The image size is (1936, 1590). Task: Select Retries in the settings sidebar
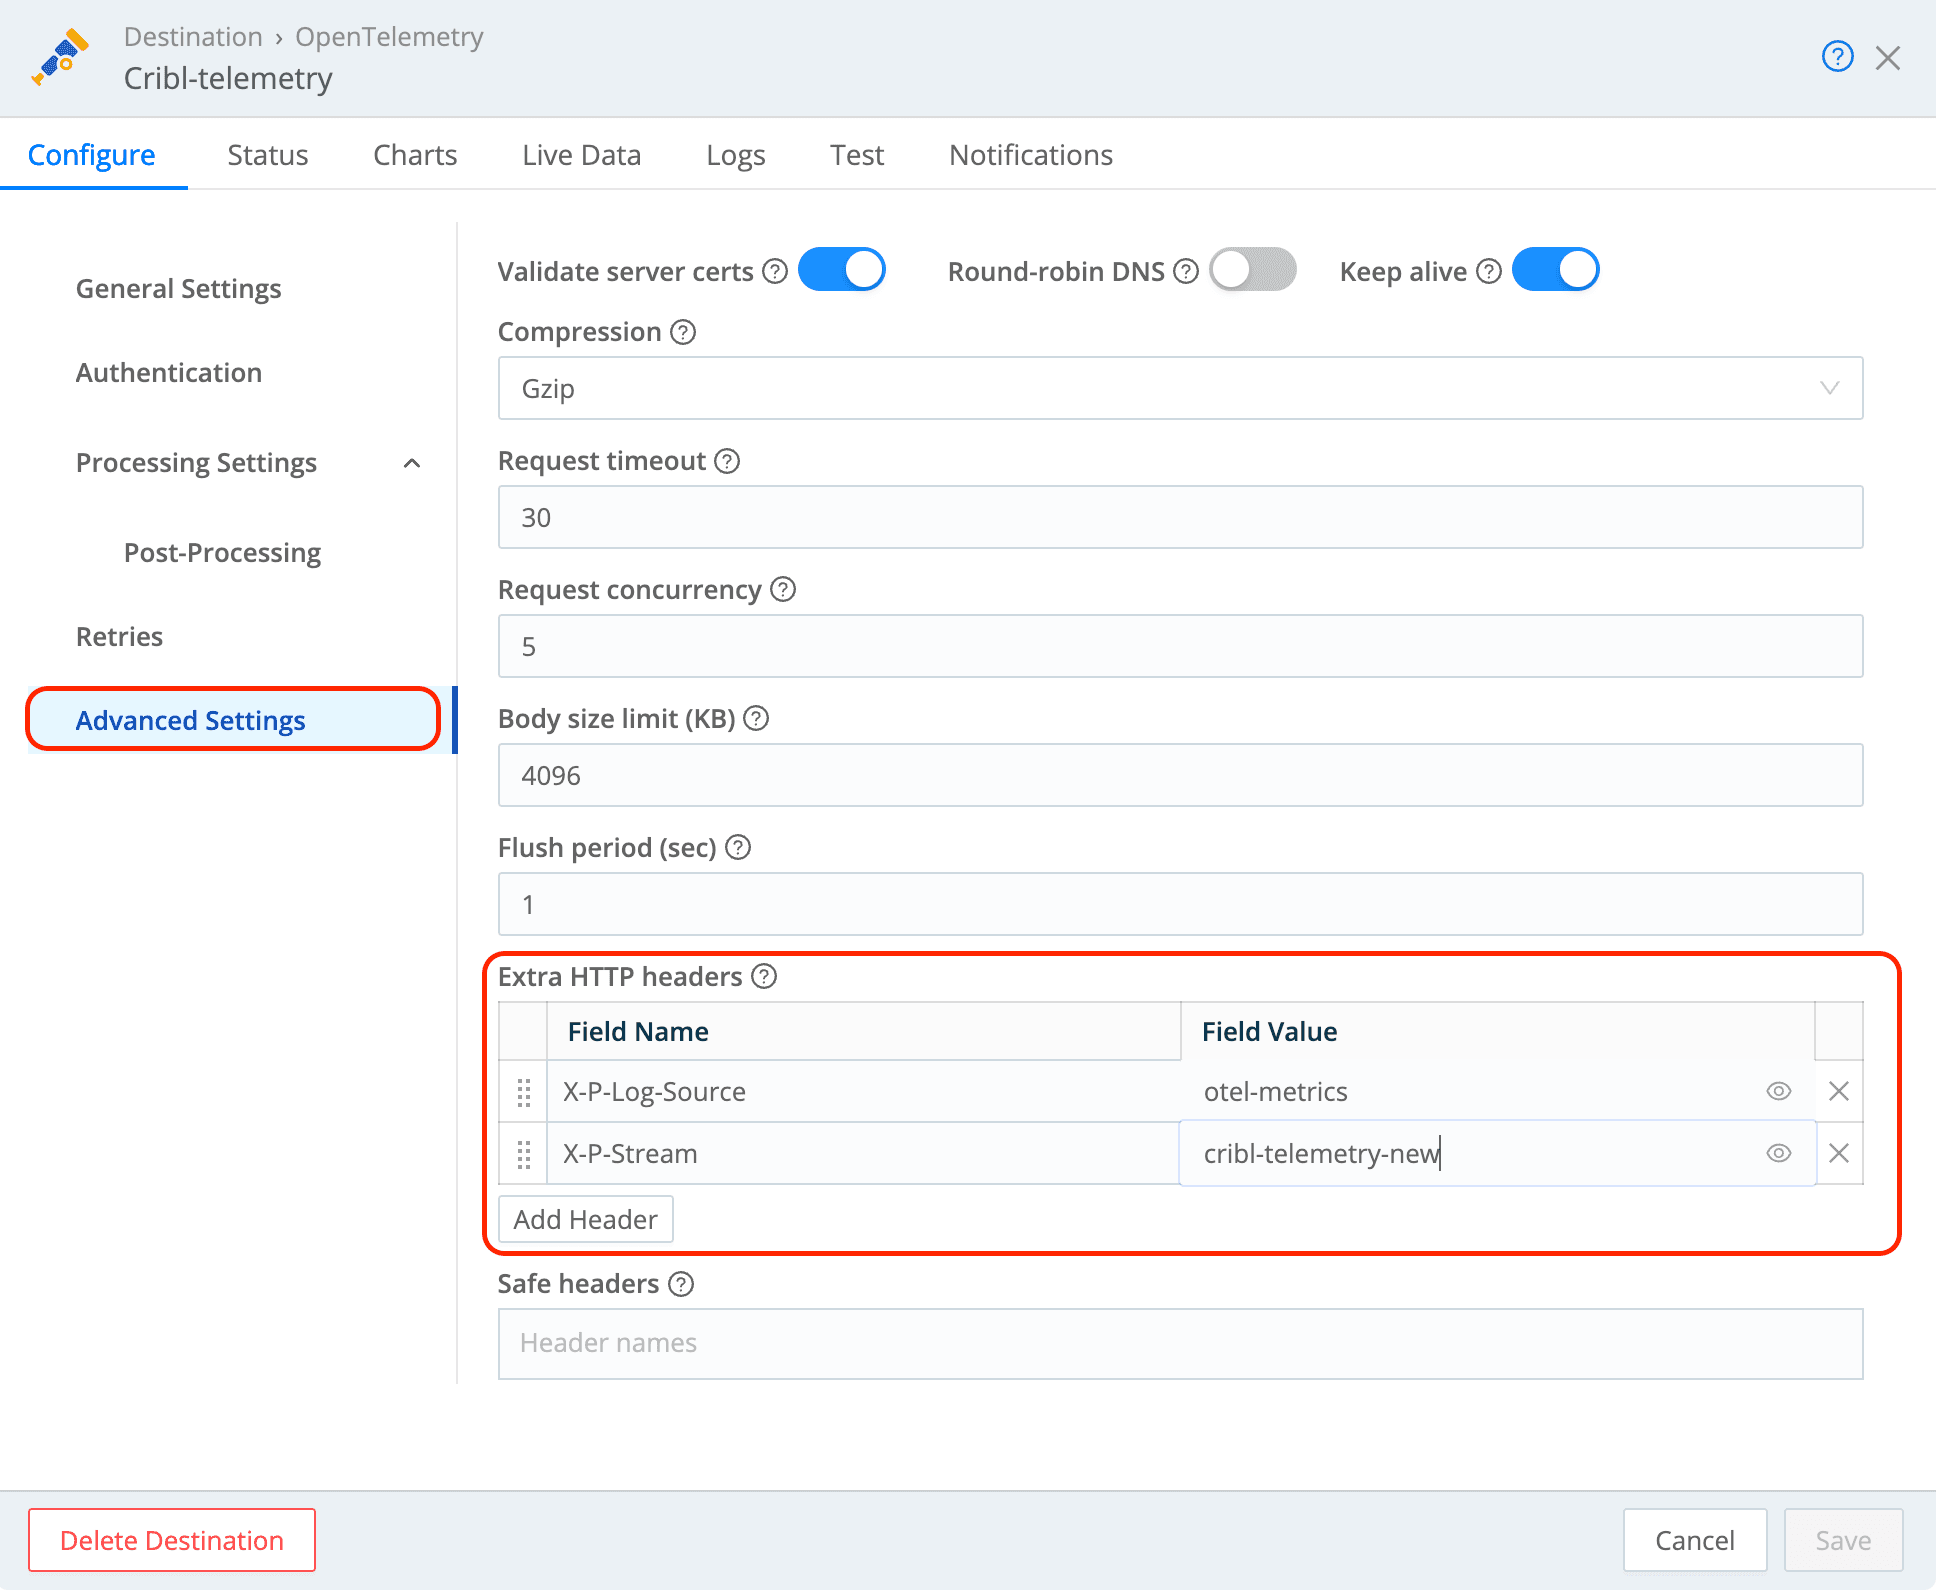click(x=119, y=636)
